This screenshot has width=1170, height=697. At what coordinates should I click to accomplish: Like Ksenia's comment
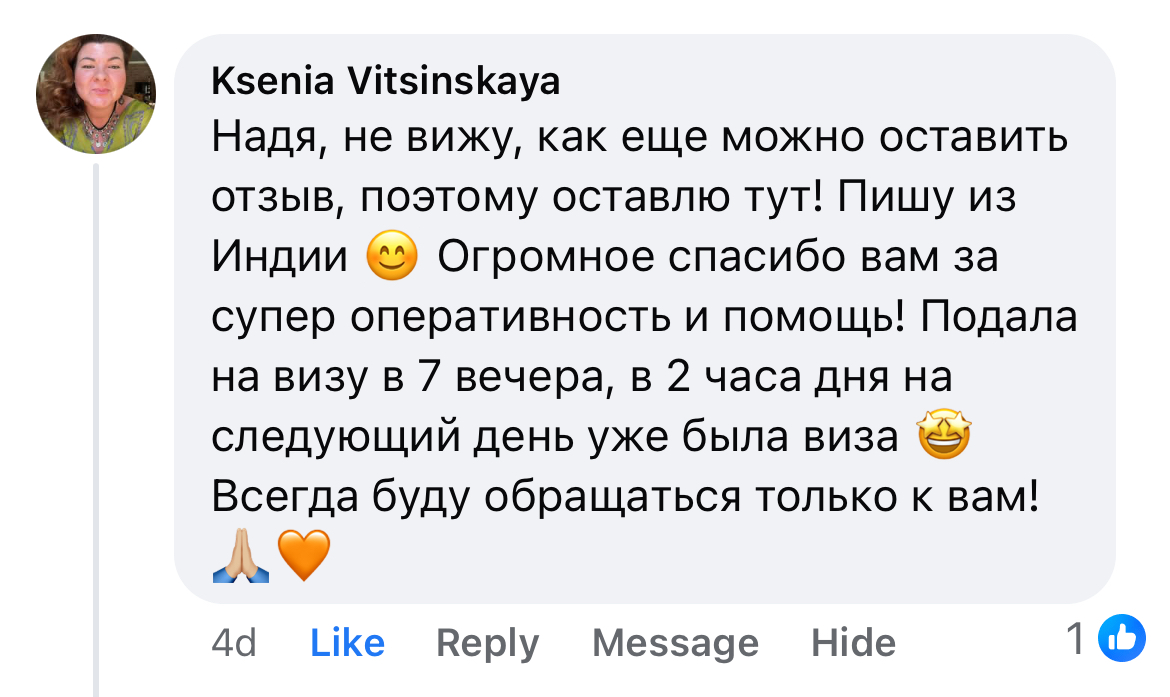[347, 642]
